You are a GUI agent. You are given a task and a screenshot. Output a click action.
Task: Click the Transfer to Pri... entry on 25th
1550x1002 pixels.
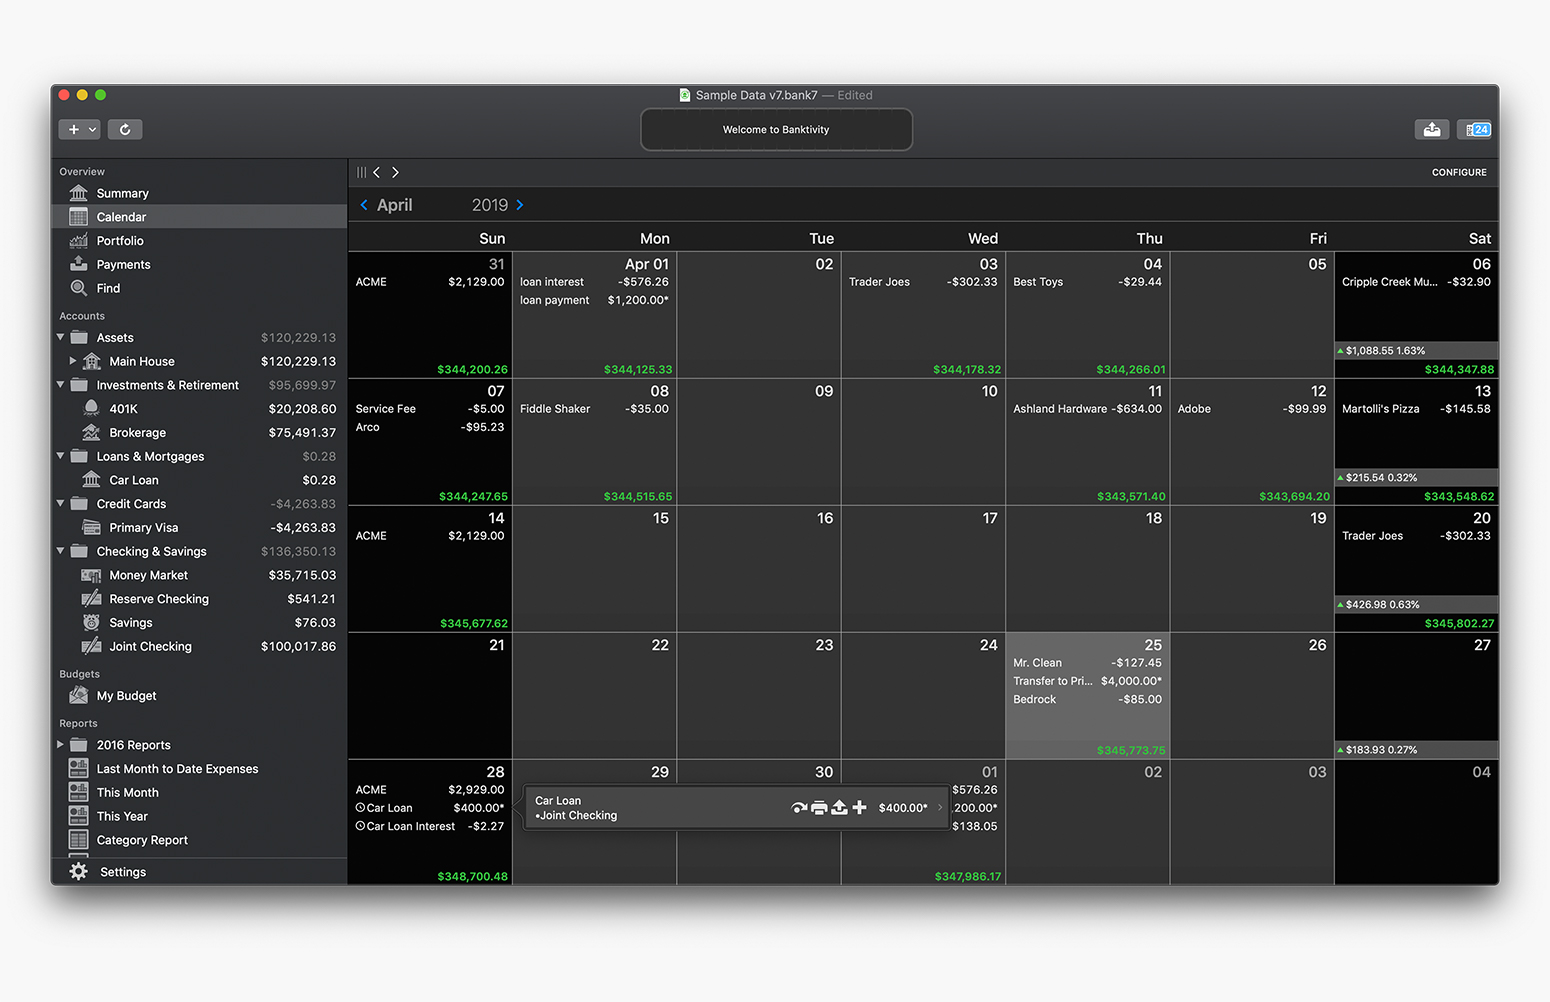pos(1087,681)
